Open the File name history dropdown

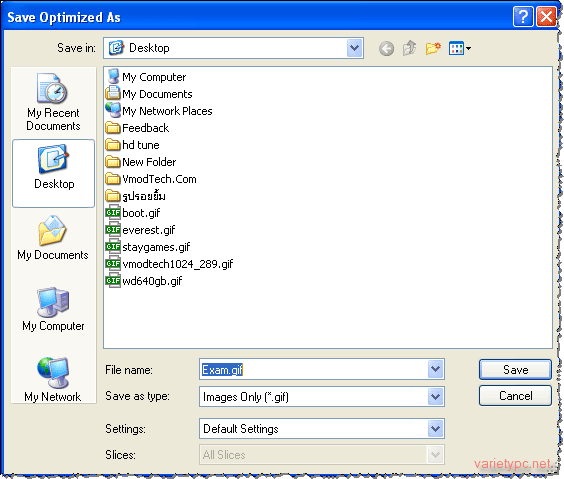tap(435, 369)
